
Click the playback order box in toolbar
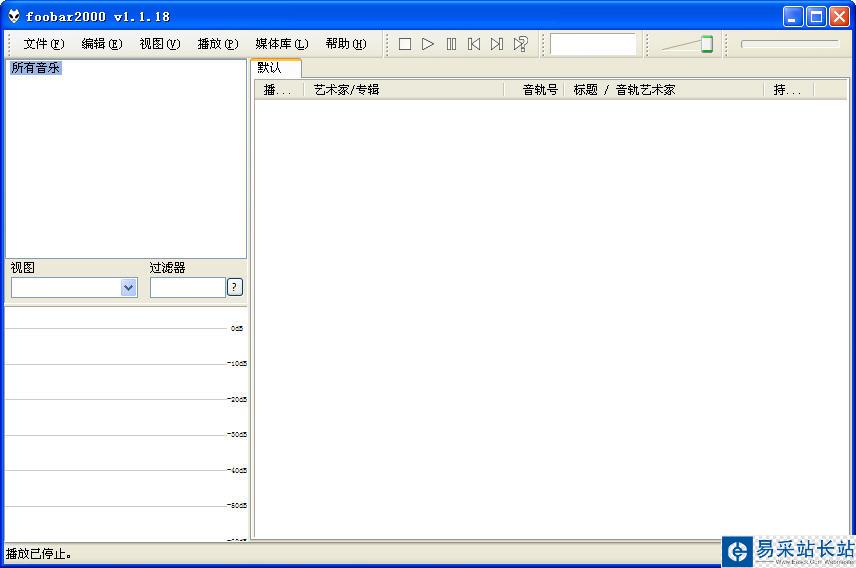[593, 44]
